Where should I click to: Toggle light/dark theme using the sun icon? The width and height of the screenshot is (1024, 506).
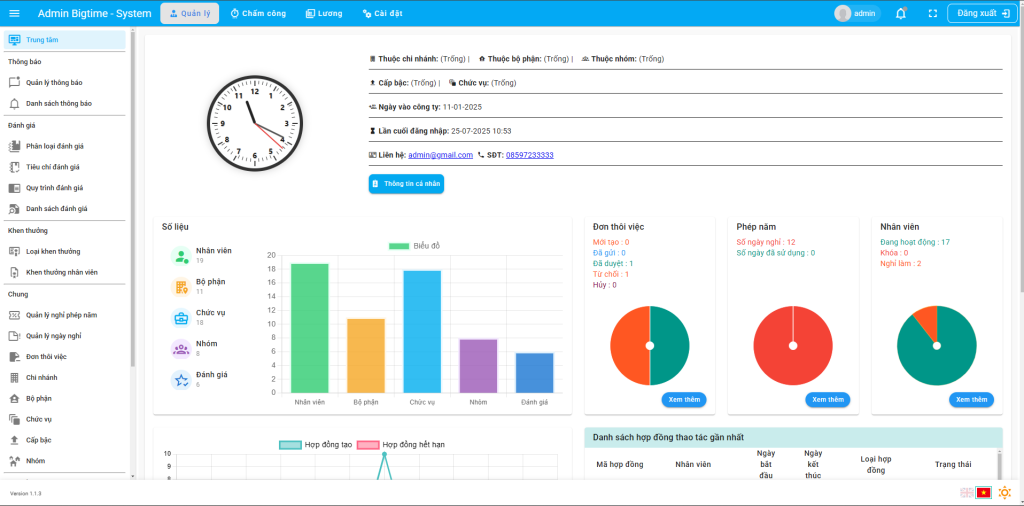pos(1004,492)
